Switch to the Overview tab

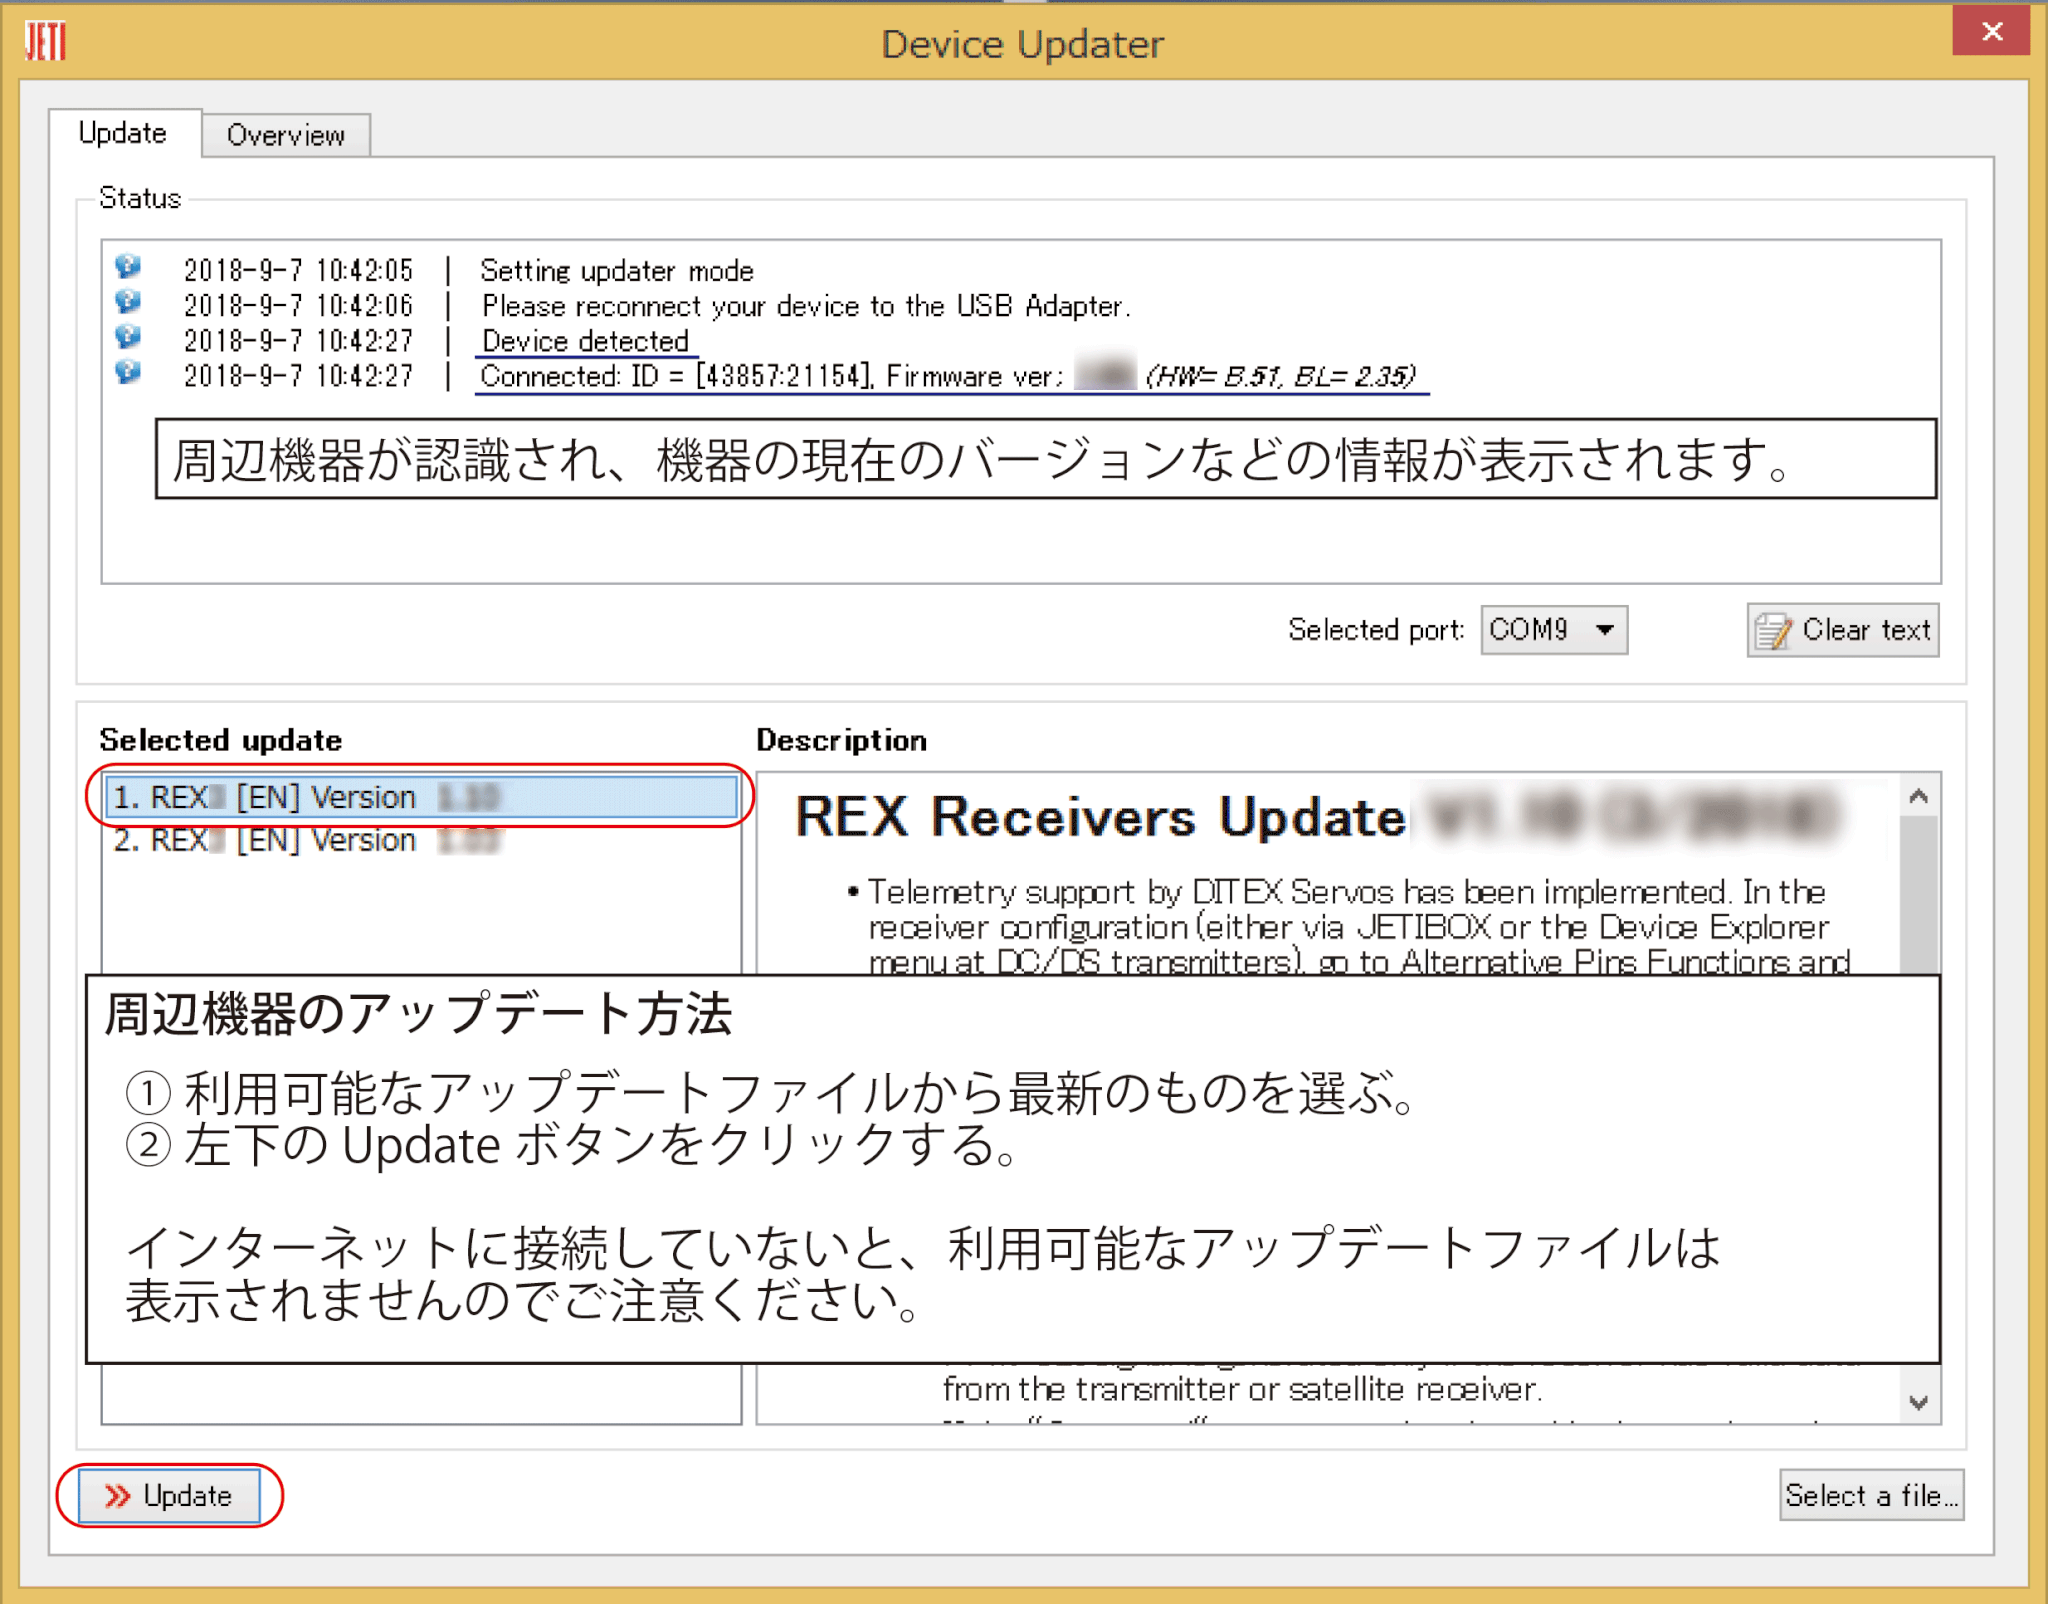286,135
